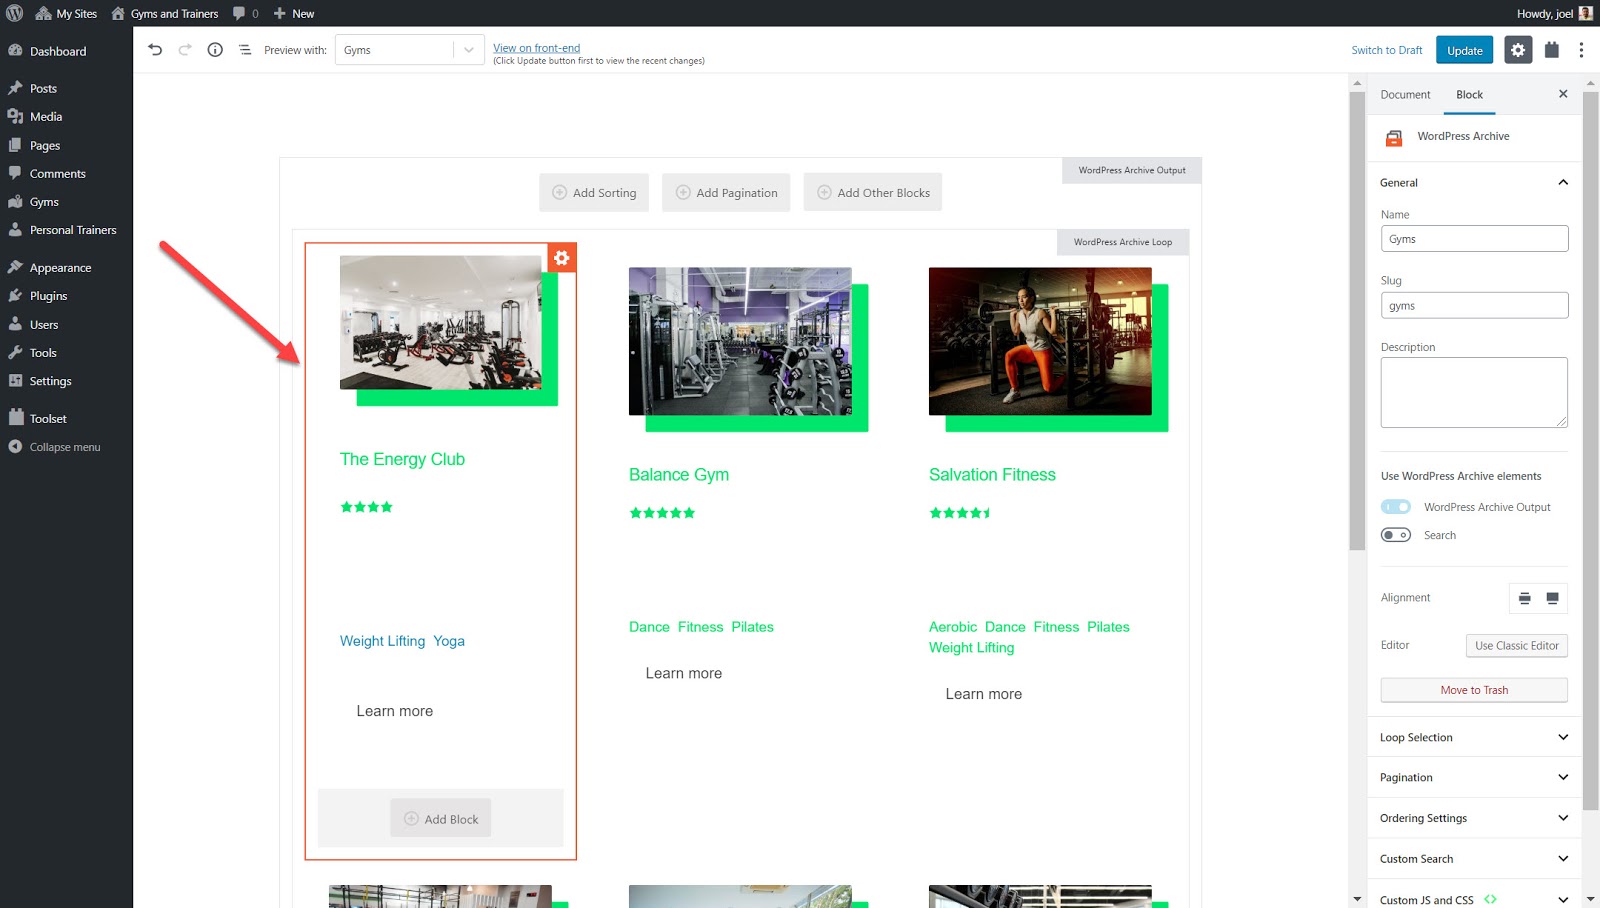Click the View on front-end link
This screenshot has width=1600, height=908.
tap(536, 48)
